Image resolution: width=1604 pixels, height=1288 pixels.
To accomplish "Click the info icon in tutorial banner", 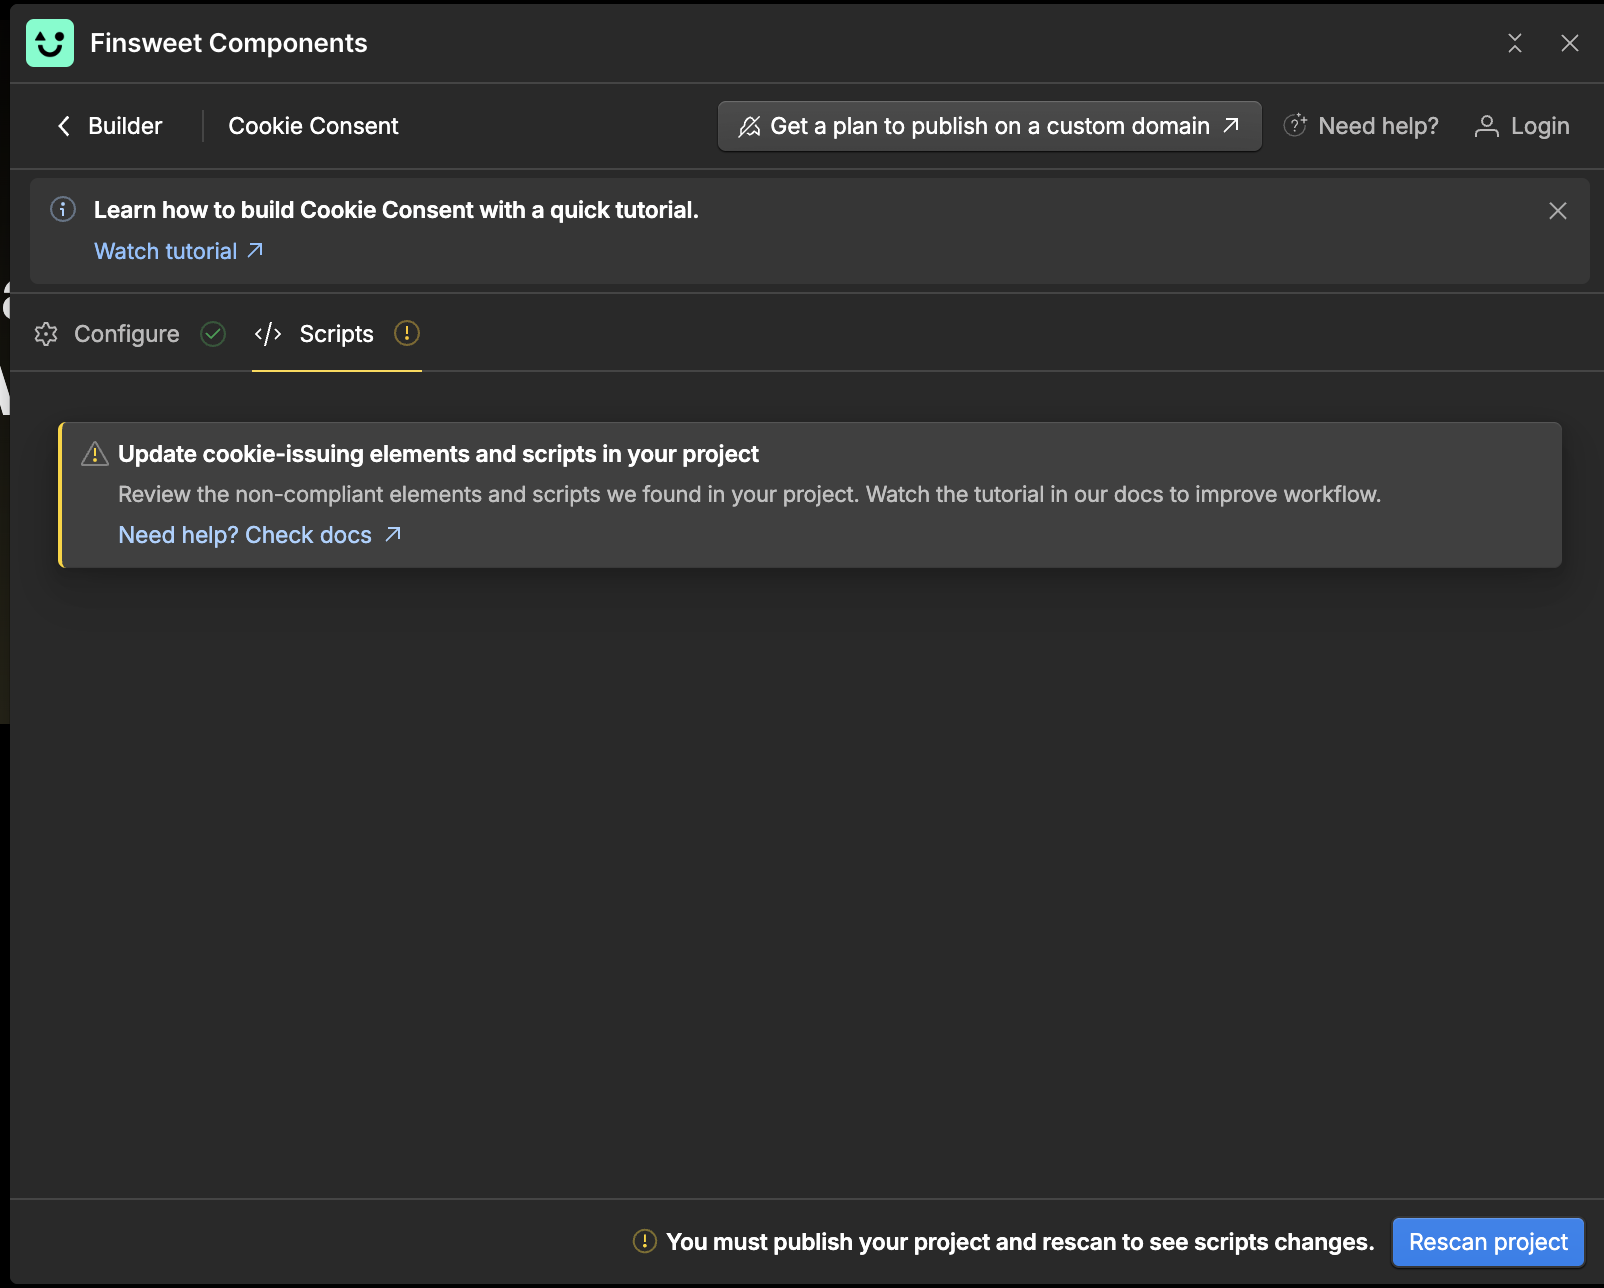I will tap(63, 209).
